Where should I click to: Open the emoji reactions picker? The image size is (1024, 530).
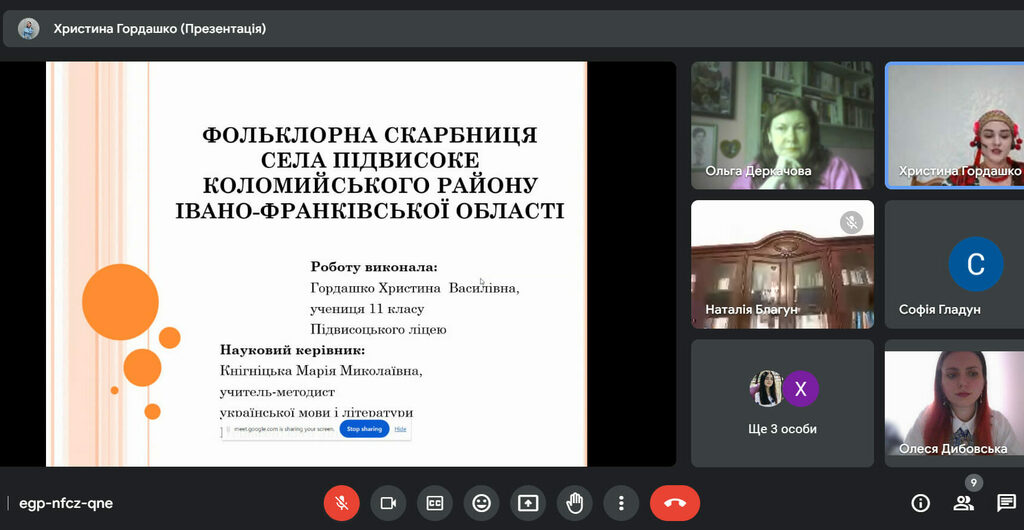pos(481,503)
